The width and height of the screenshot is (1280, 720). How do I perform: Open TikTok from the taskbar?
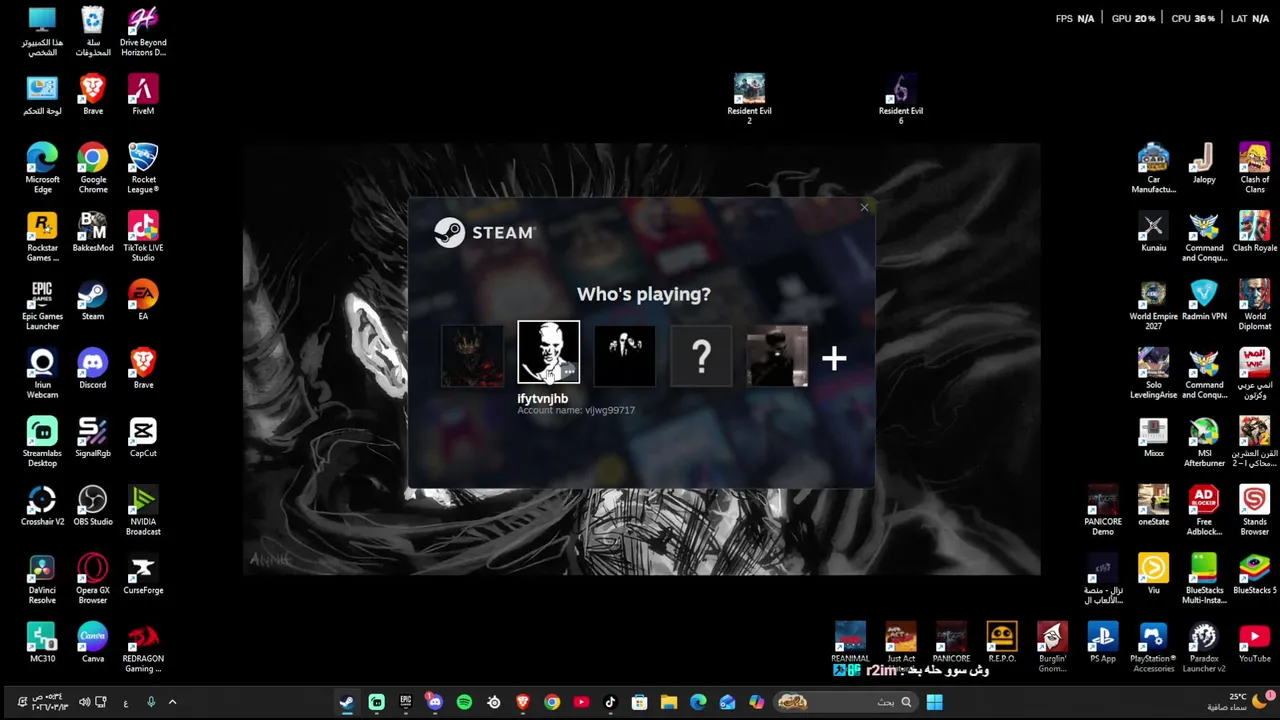tap(610, 702)
